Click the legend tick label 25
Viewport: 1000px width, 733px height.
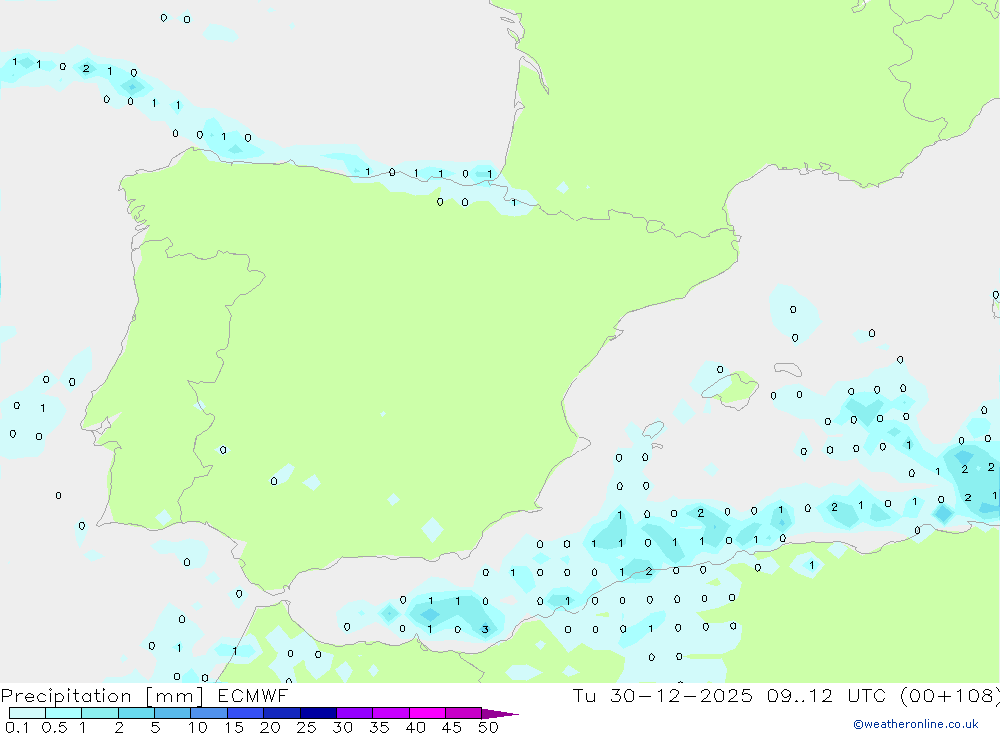pos(306,727)
